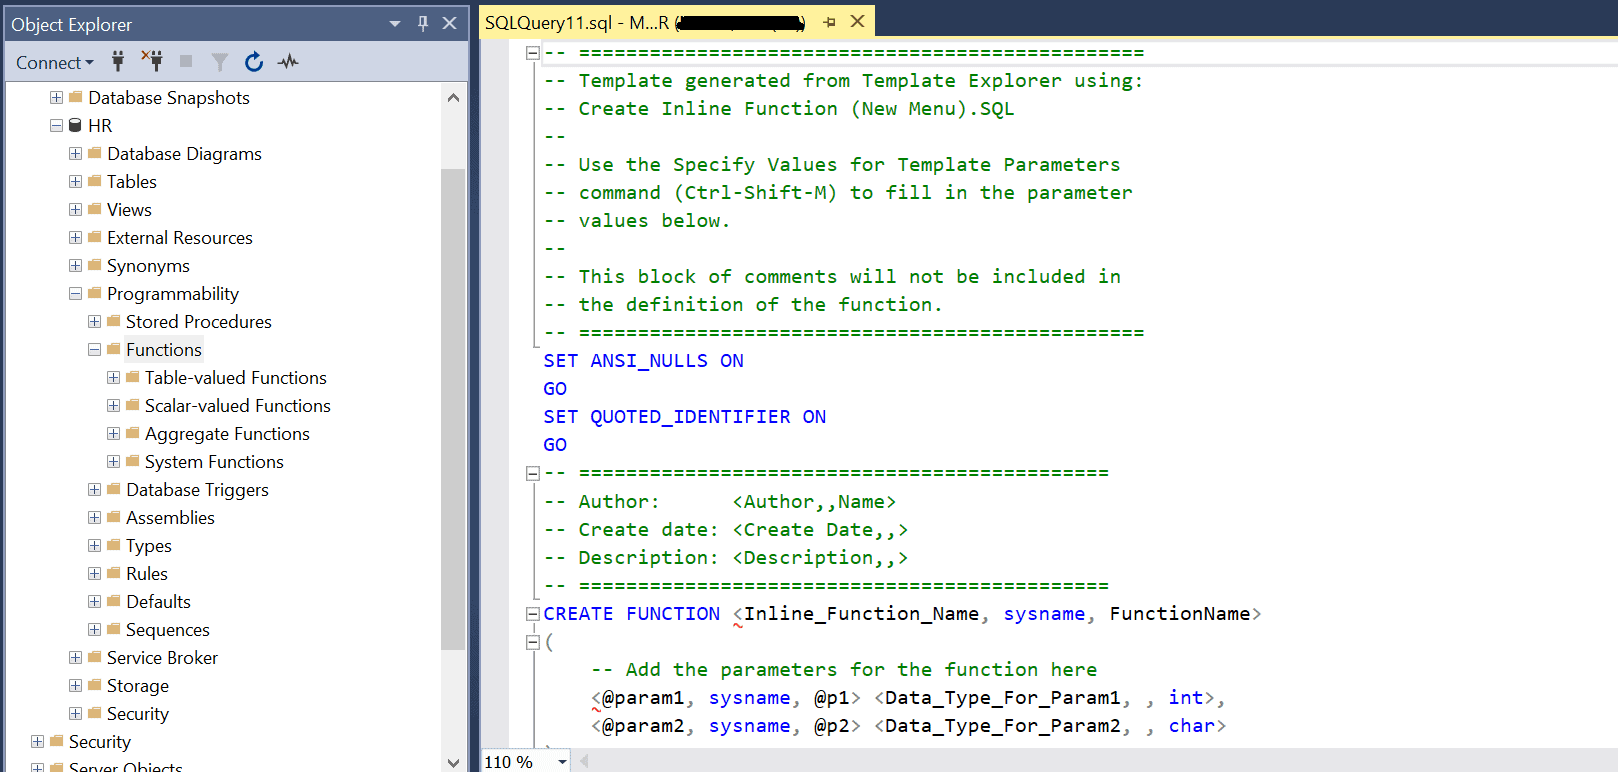Click the gray Stop square icon
1618x772 pixels.
pyautogui.click(x=186, y=62)
